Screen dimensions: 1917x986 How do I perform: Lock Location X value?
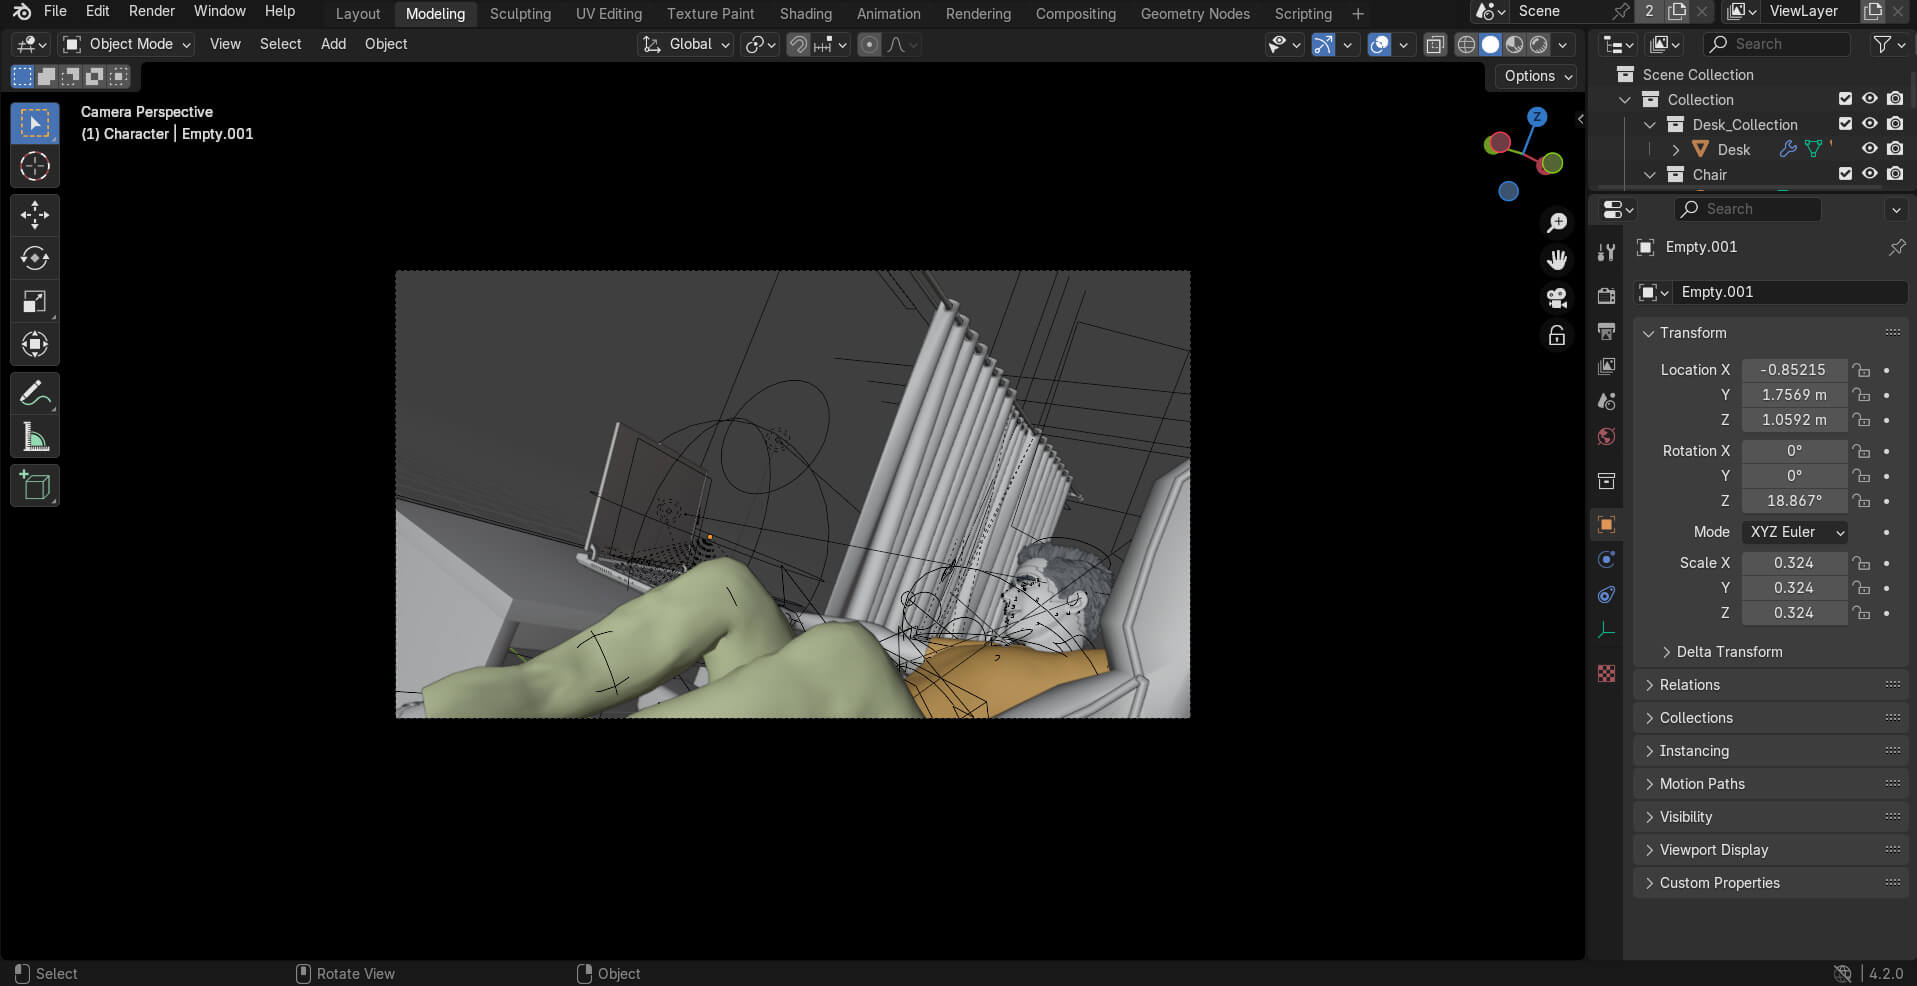pos(1860,370)
